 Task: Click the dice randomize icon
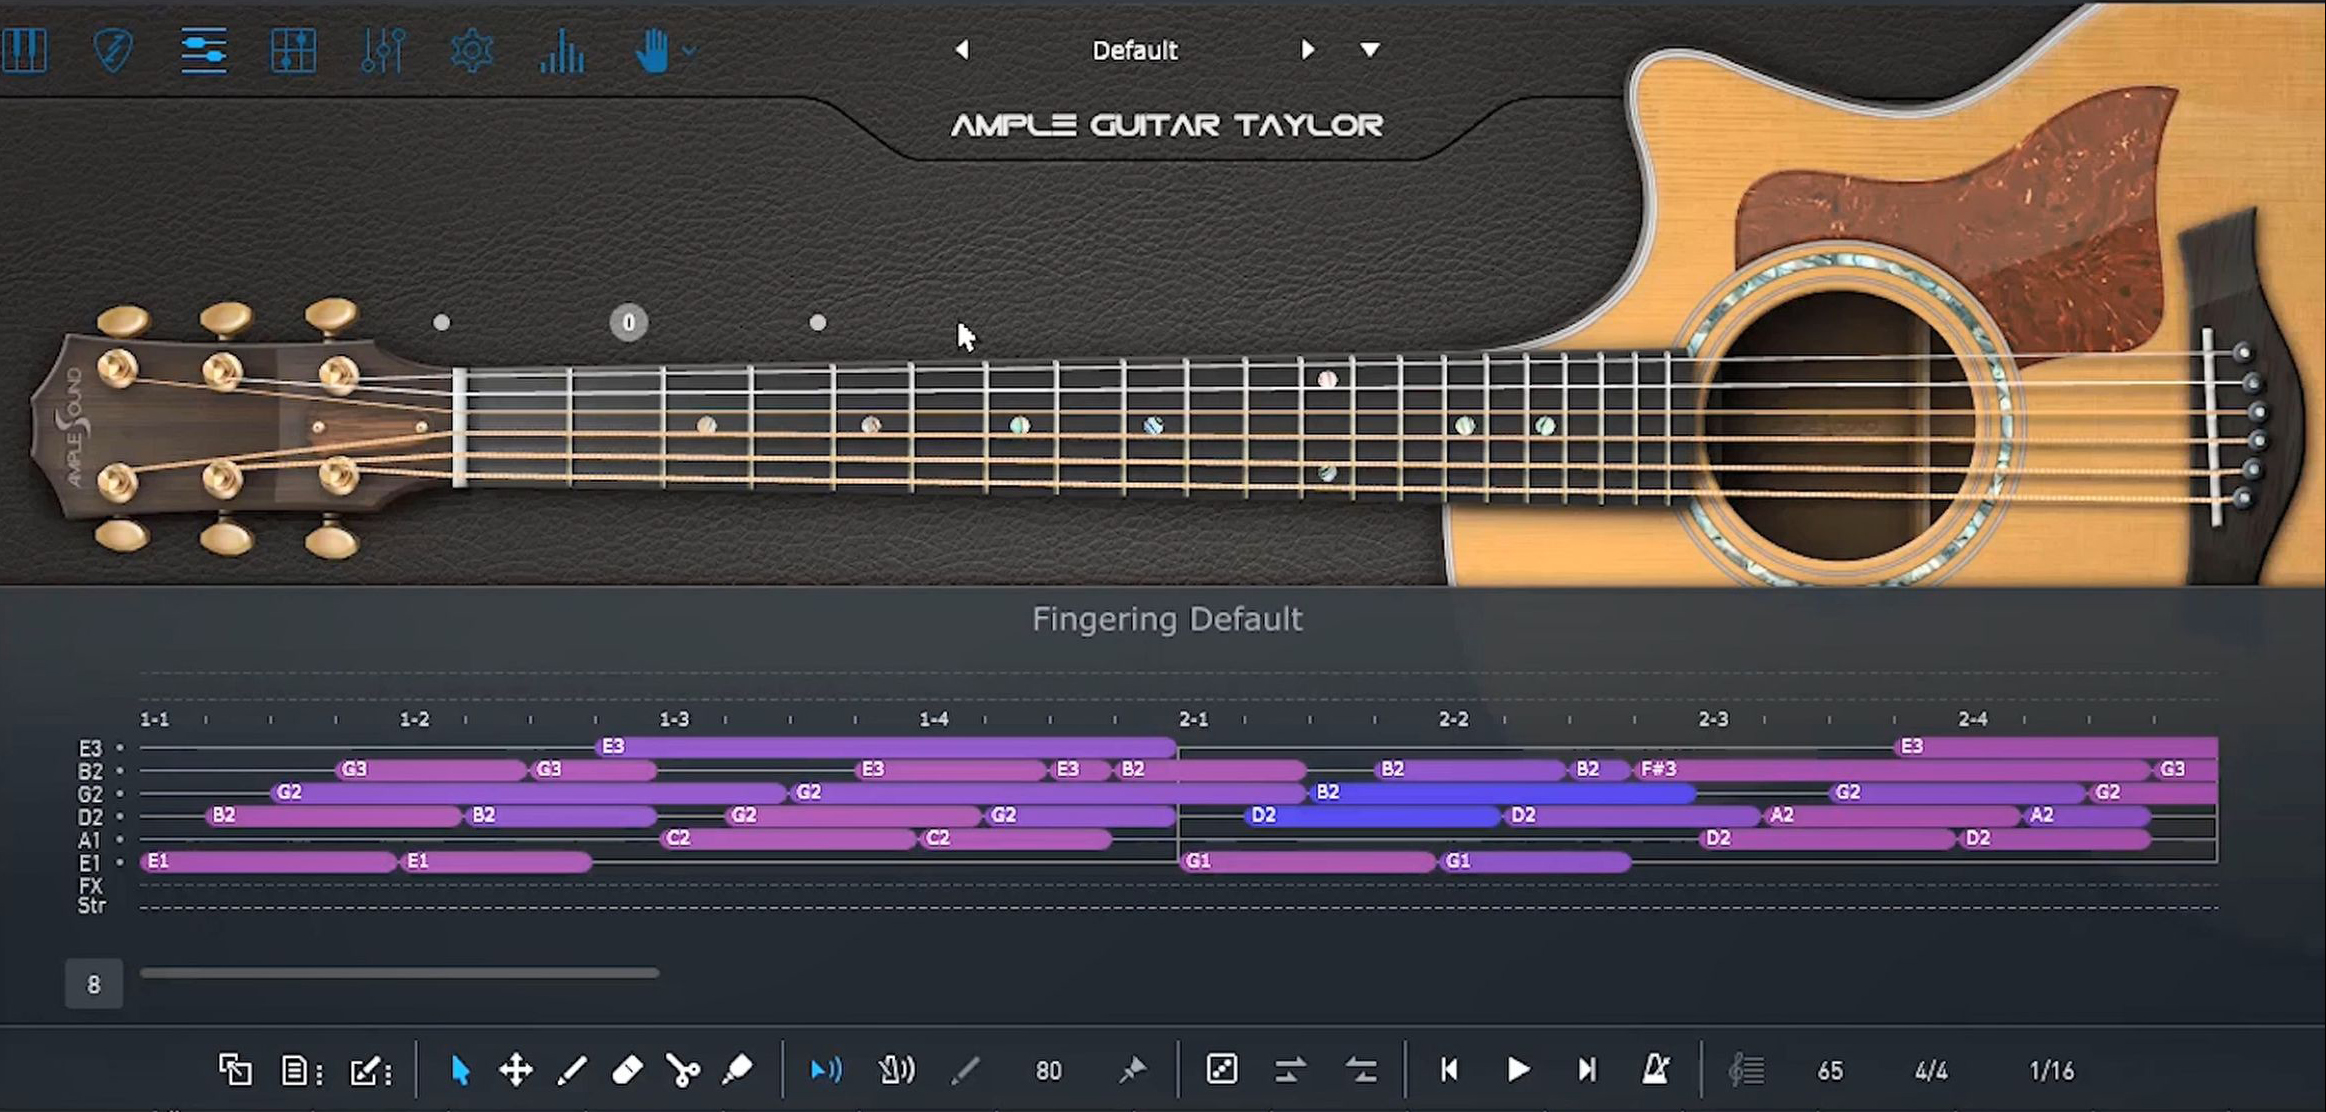coord(1221,1070)
